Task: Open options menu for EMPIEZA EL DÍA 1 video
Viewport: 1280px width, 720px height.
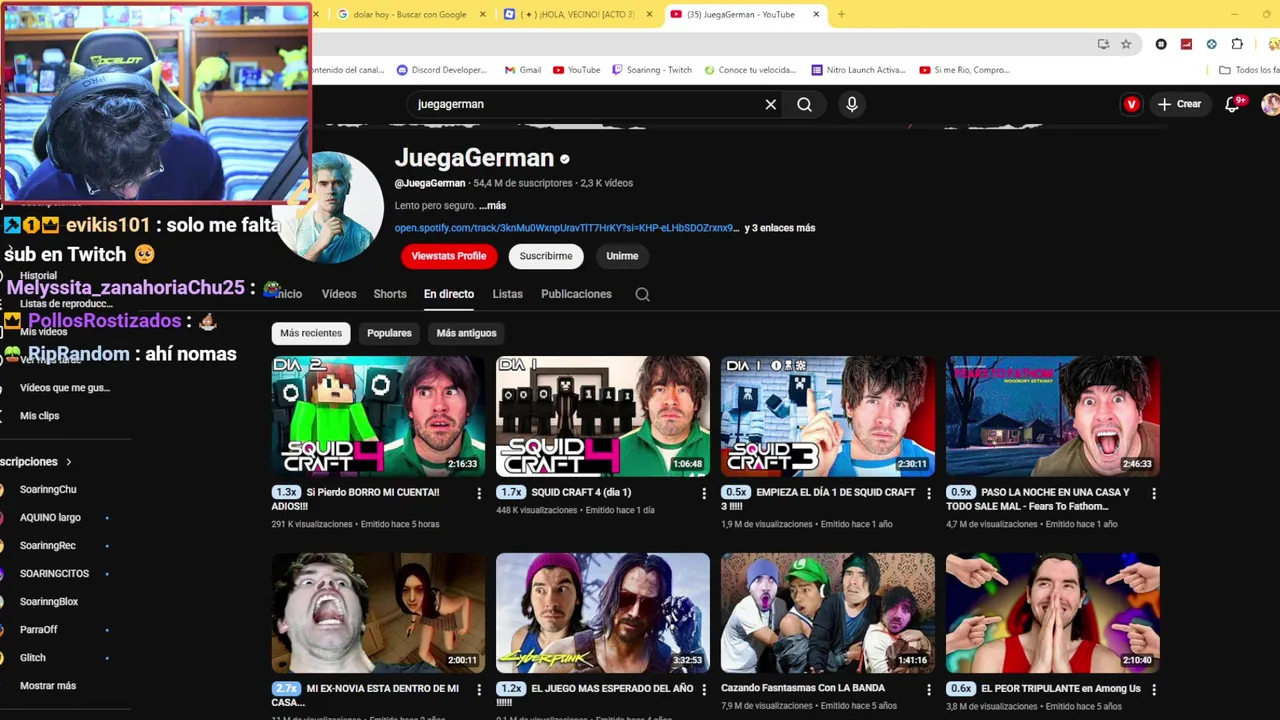Action: pyautogui.click(x=929, y=493)
